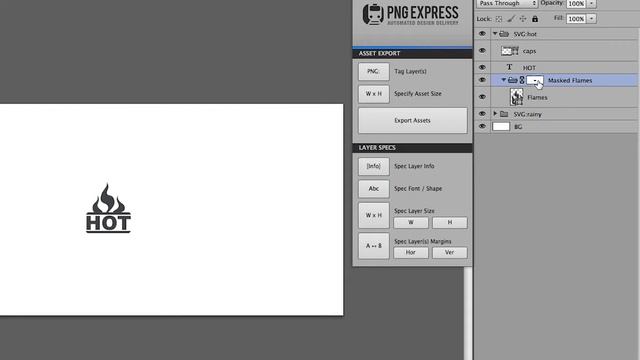The height and width of the screenshot is (360, 640).
Task: Click the W x H Specify Asset Size button
Action: click(x=373, y=94)
